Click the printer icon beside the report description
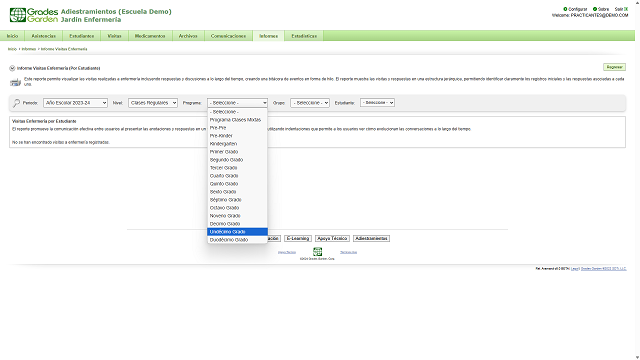This screenshot has width=640, height=360. pos(16,82)
